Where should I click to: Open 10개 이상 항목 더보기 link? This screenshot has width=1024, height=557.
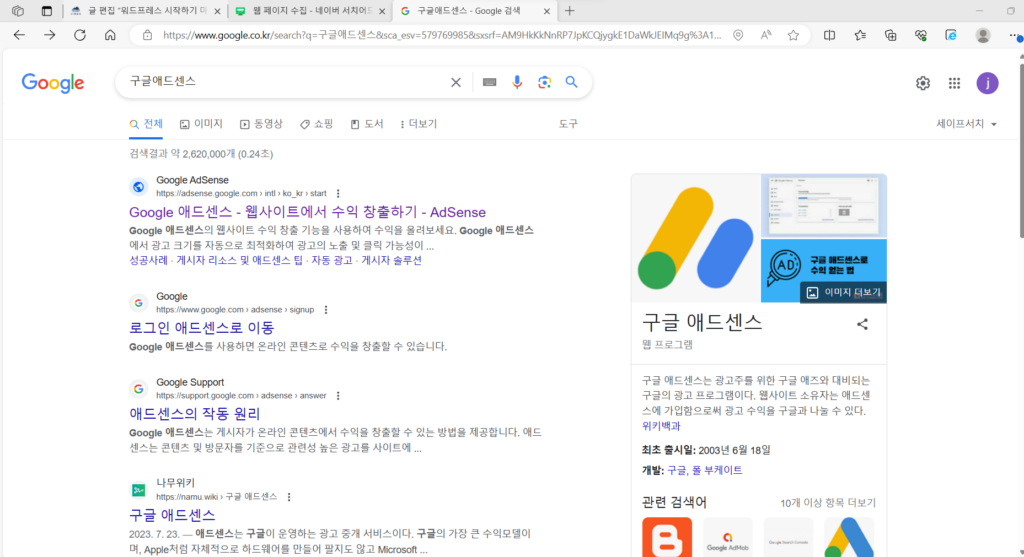point(827,503)
